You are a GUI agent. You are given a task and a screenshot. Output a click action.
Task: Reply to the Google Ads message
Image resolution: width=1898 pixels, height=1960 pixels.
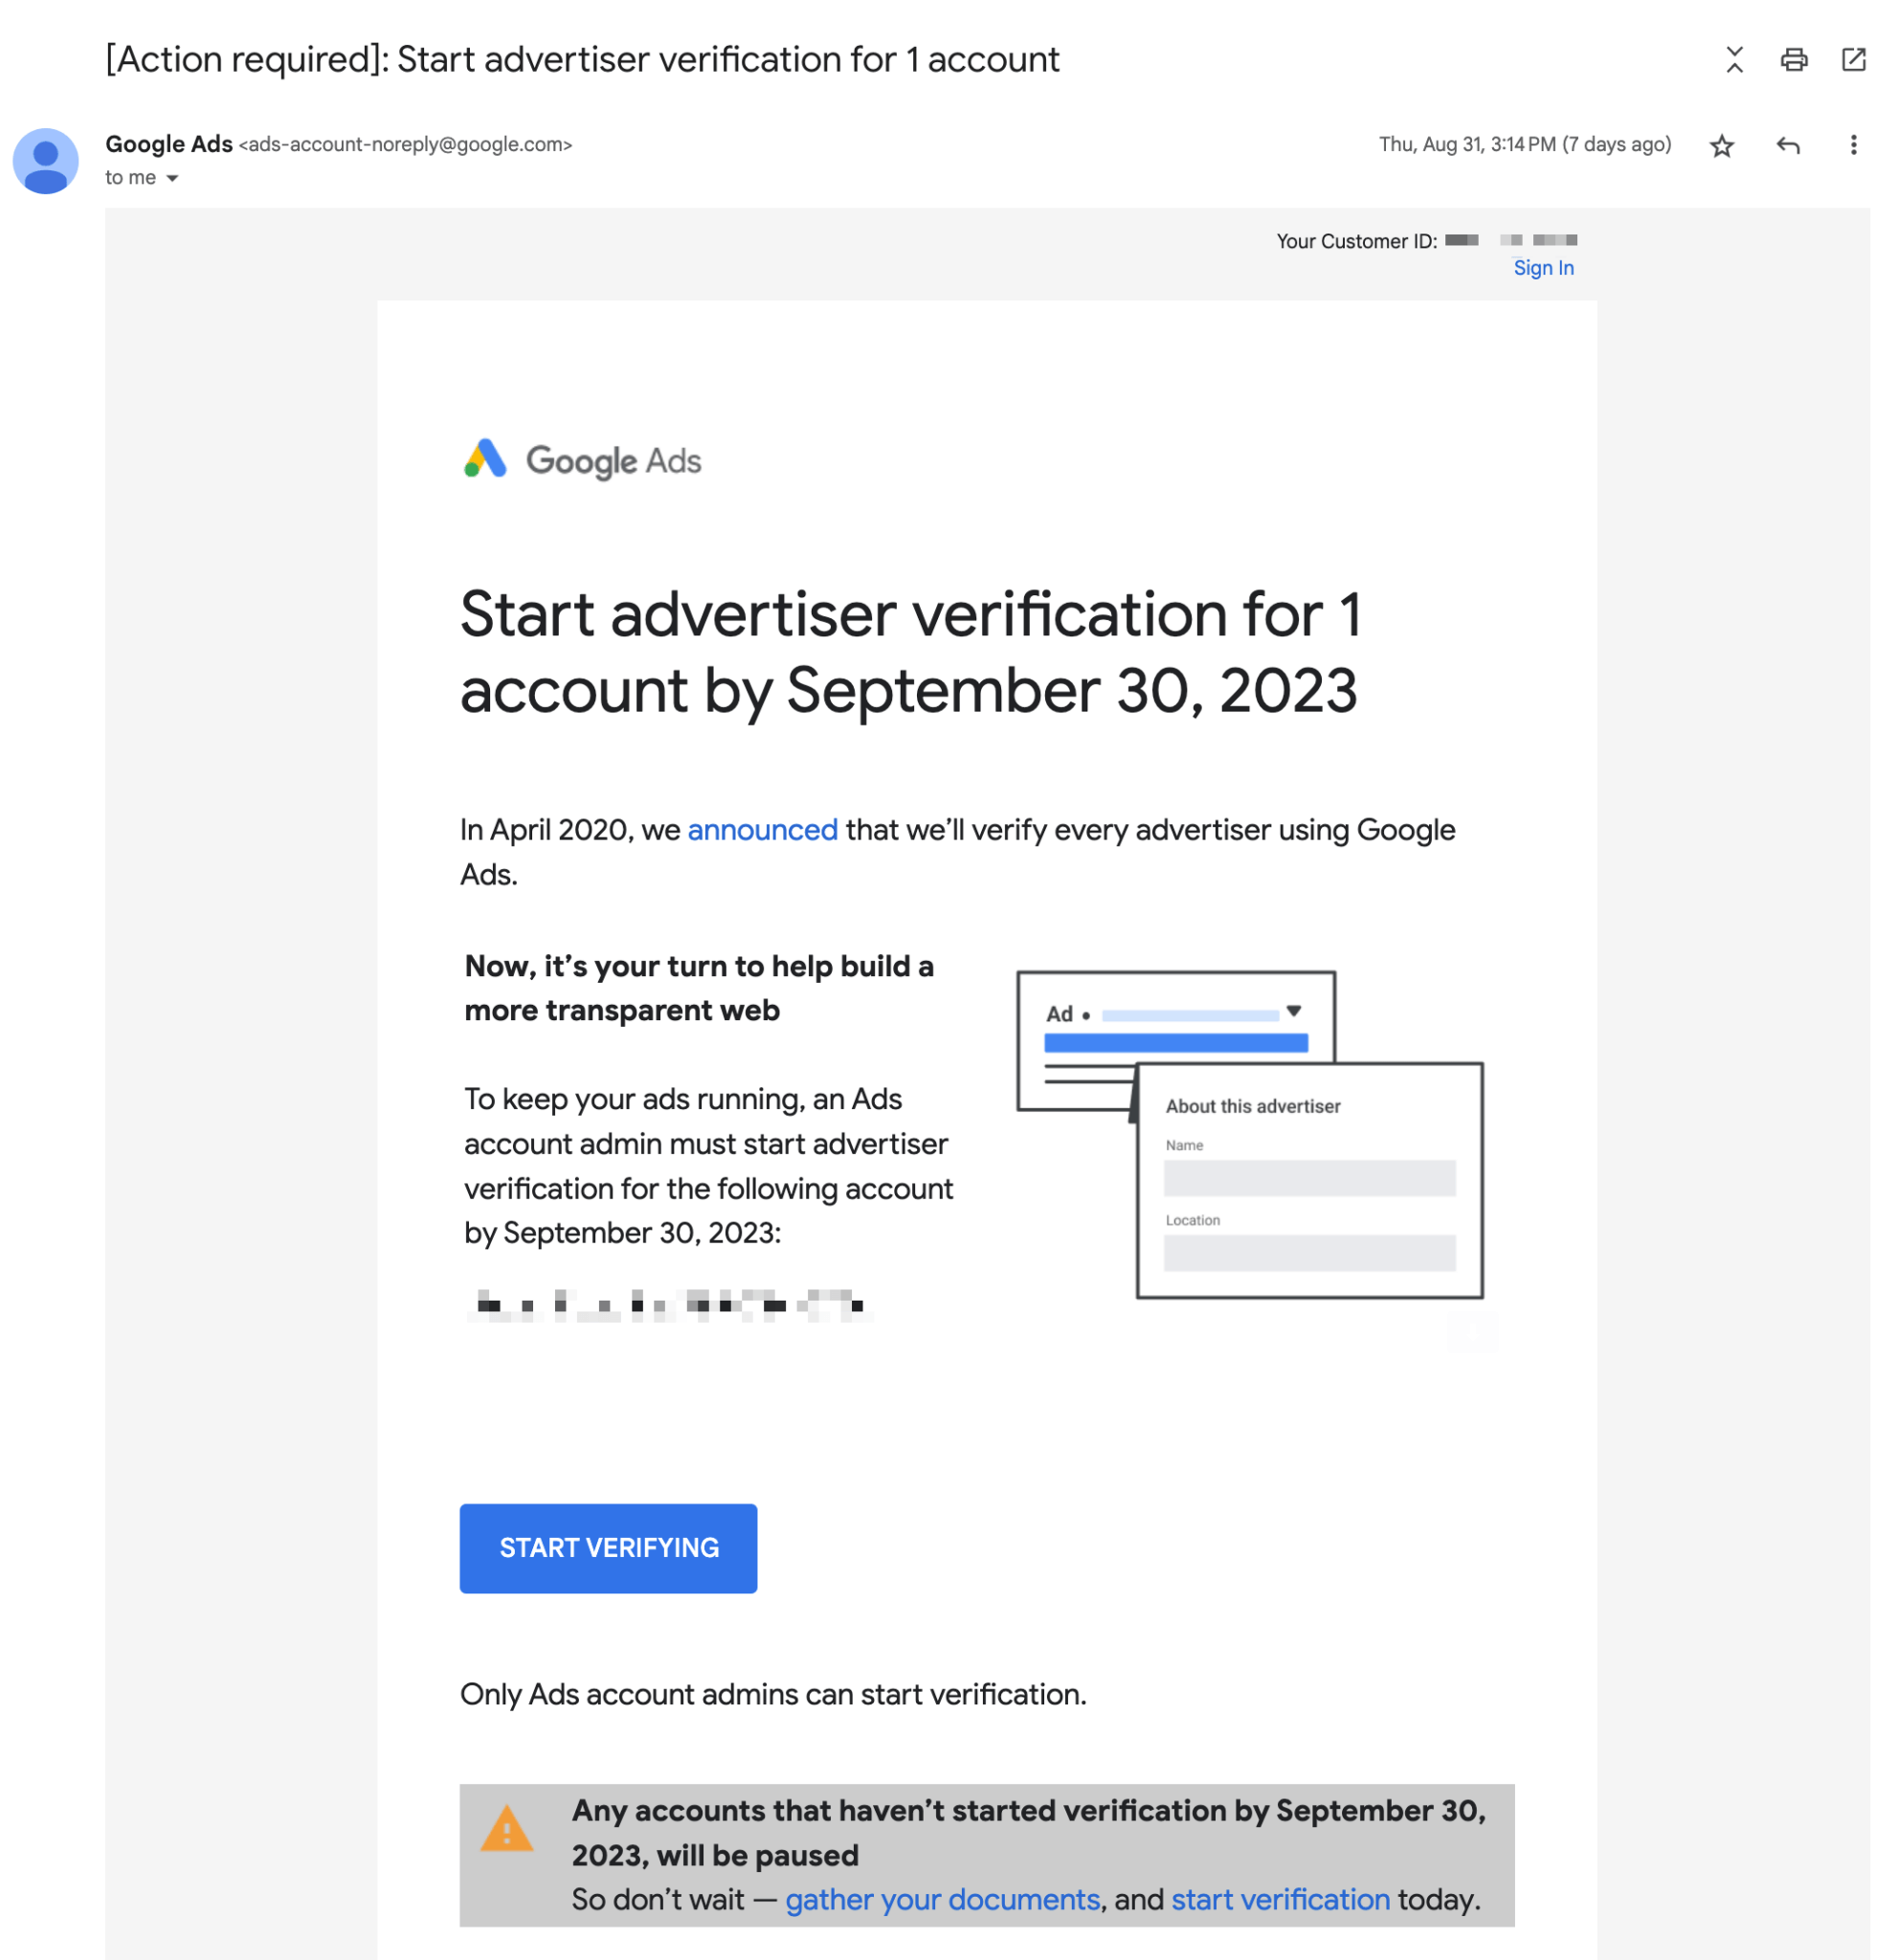pos(1789,145)
